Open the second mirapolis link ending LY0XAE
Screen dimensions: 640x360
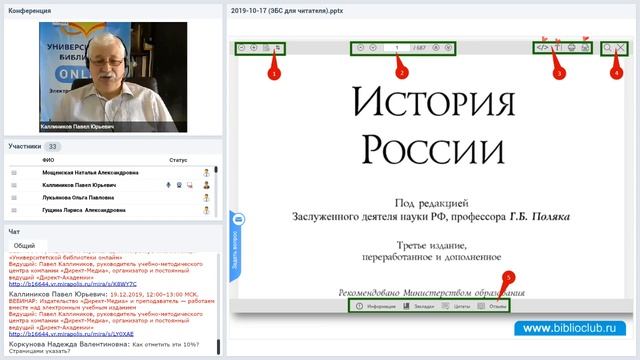[71, 334]
